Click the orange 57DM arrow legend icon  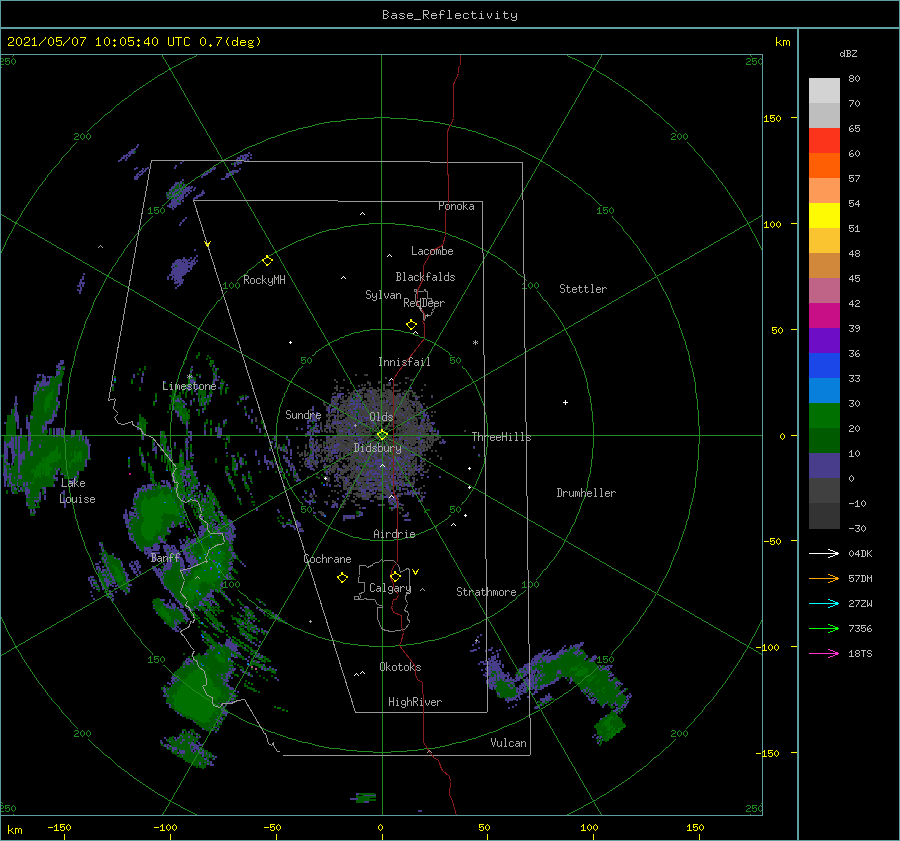824,579
